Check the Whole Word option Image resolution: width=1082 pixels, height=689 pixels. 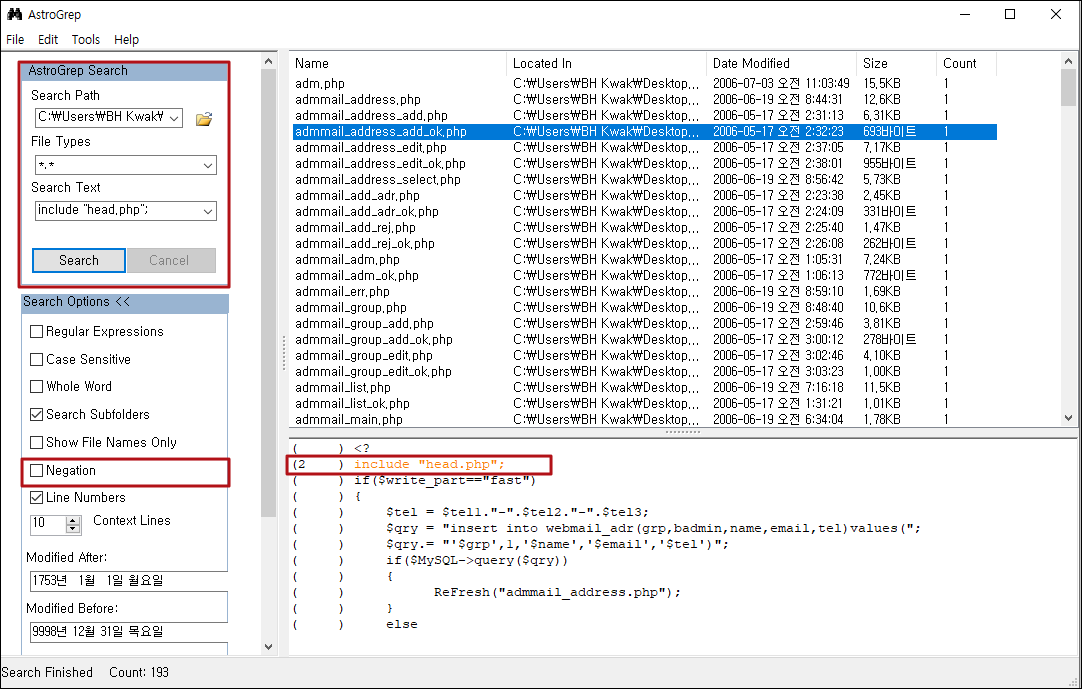37,387
